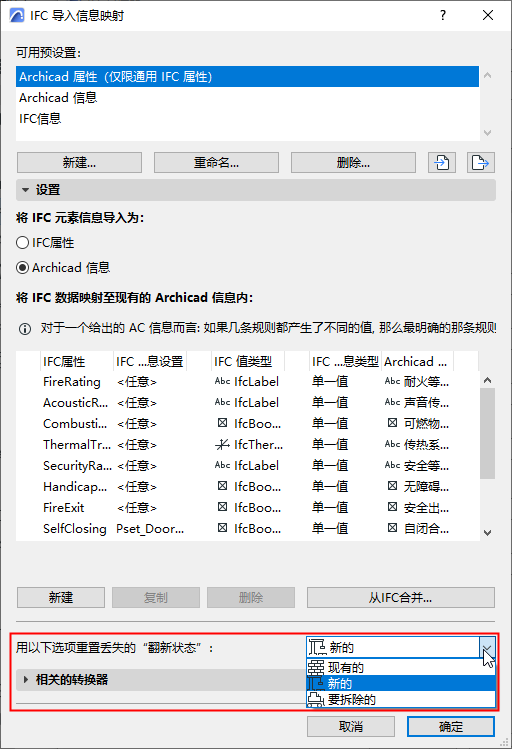
Task: Click the 从IFC合并... button
Action: 401,598
